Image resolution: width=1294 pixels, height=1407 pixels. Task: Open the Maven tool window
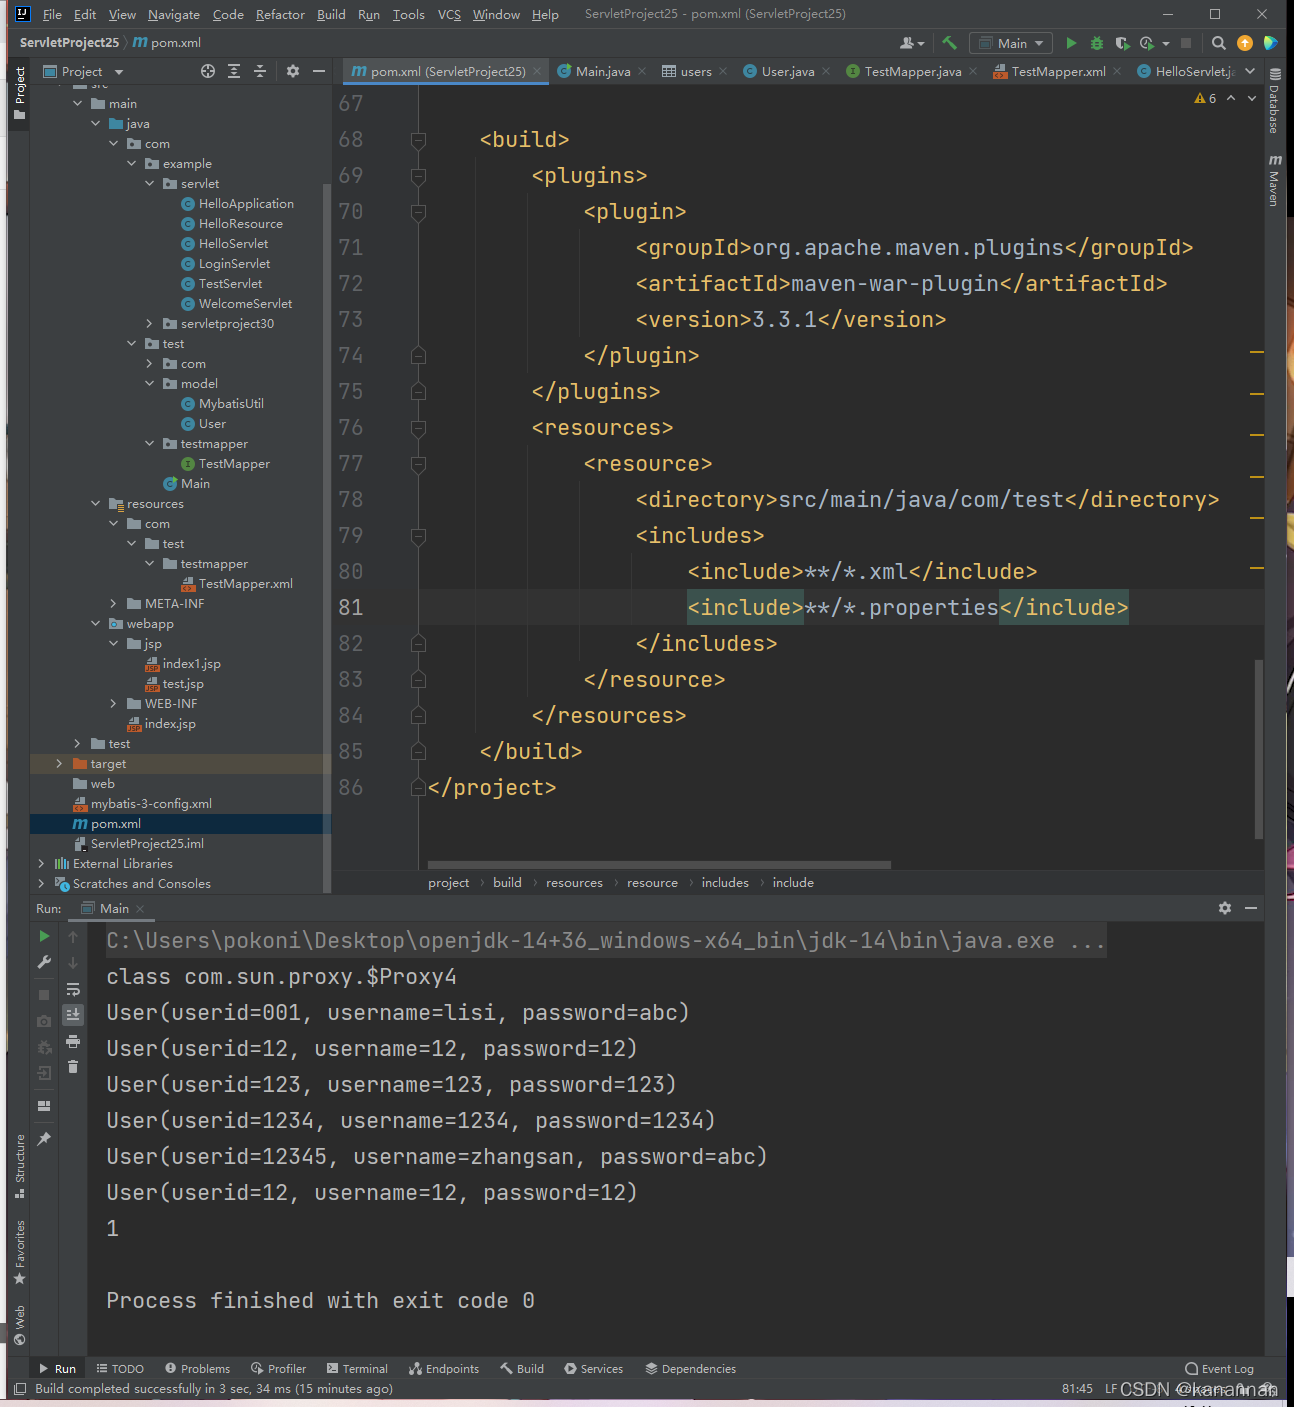pyautogui.click(x=1274, y=180)
